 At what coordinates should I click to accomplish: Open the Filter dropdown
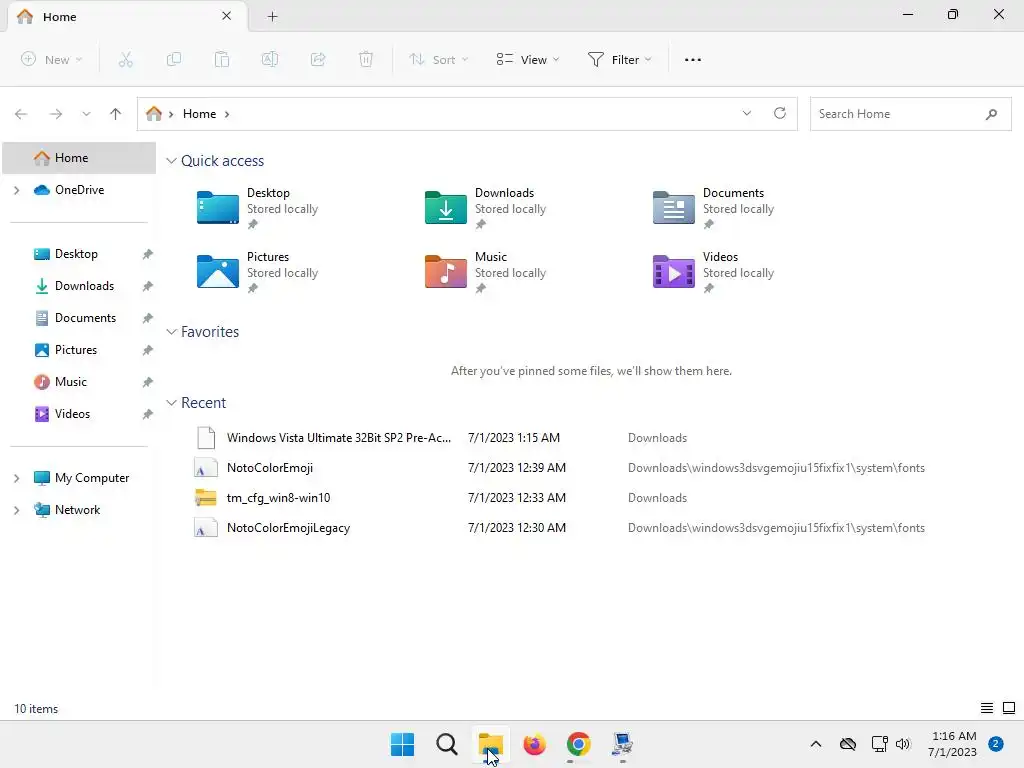pyautogui.click(x=619, y=59)
